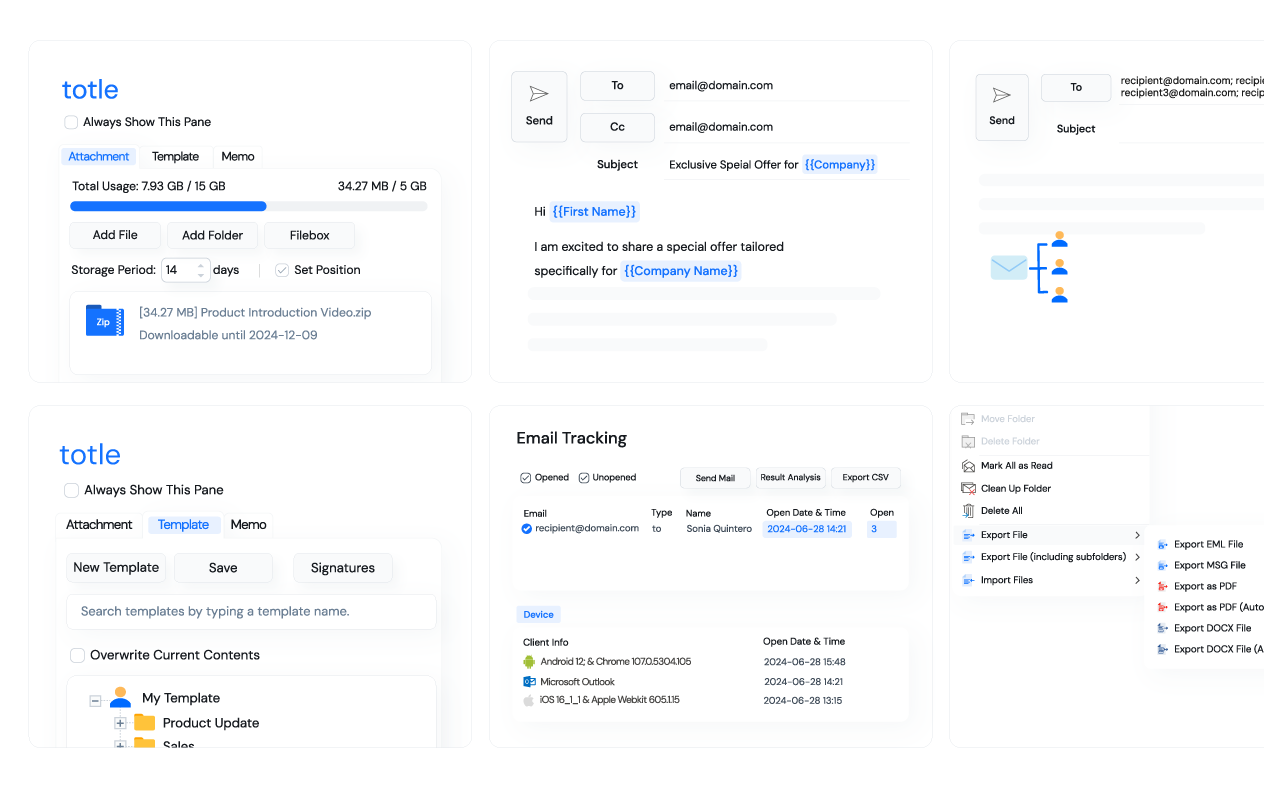The image size is (1264, 788).
Task: Click the Microsoft Outlook icon in Client Info
Action: click(529, 681)
